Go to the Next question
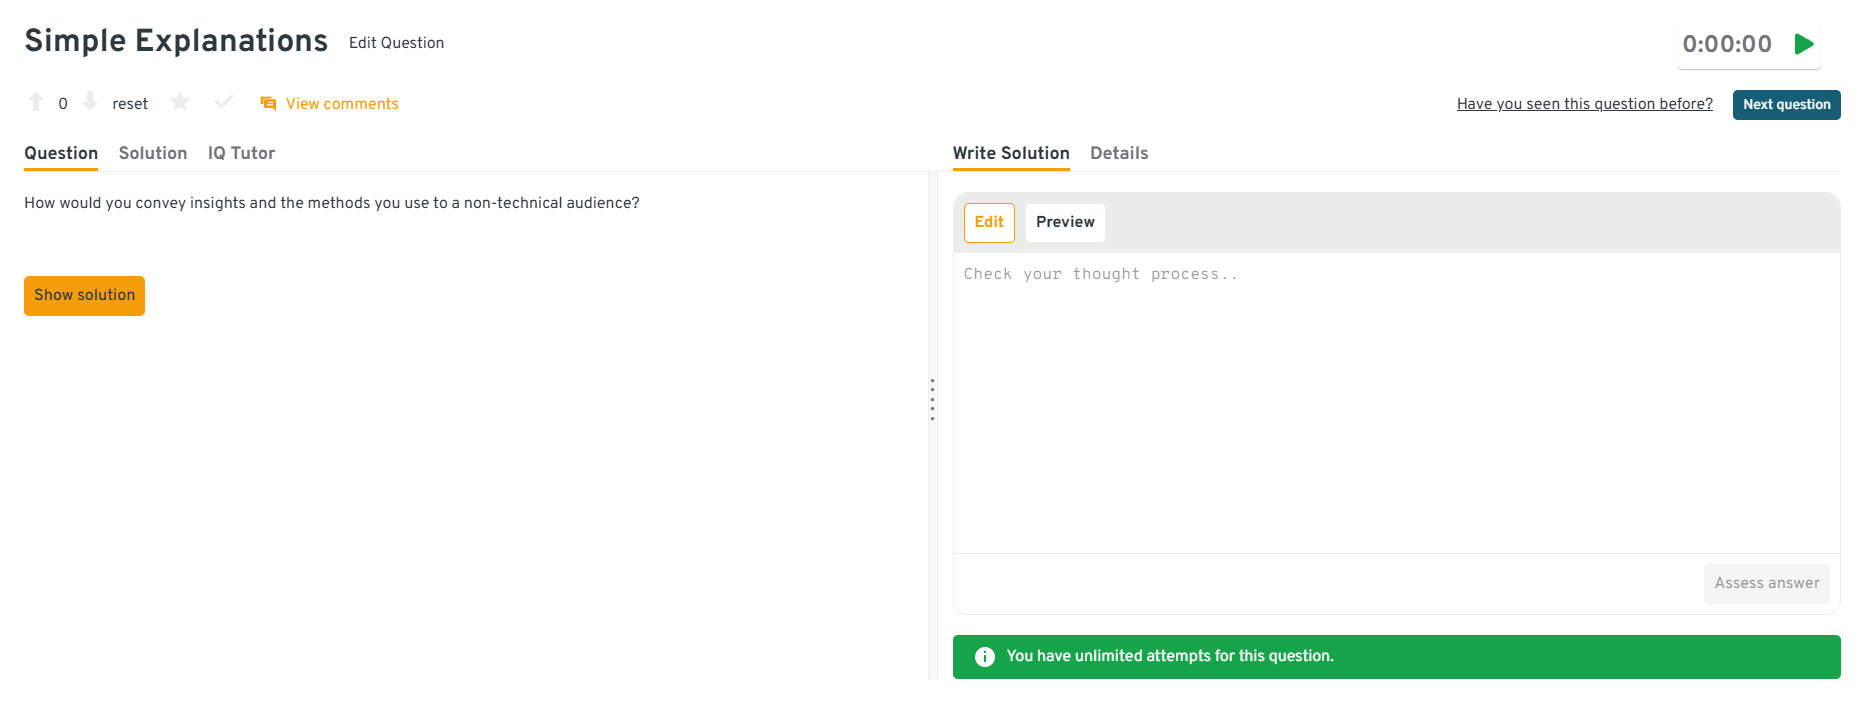 [x=1786, y=105]
